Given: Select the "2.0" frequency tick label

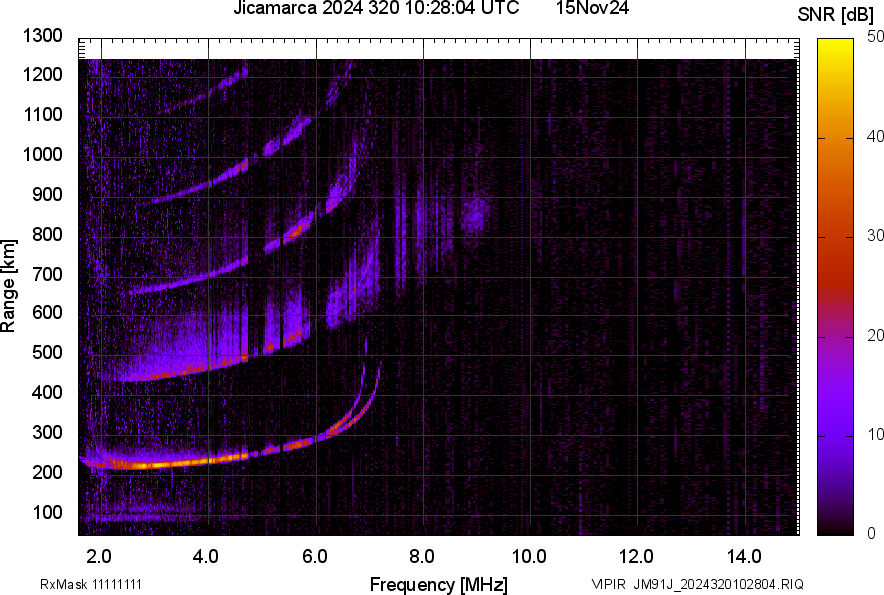Looking at the screenshot, I should [x=98, y=554].
